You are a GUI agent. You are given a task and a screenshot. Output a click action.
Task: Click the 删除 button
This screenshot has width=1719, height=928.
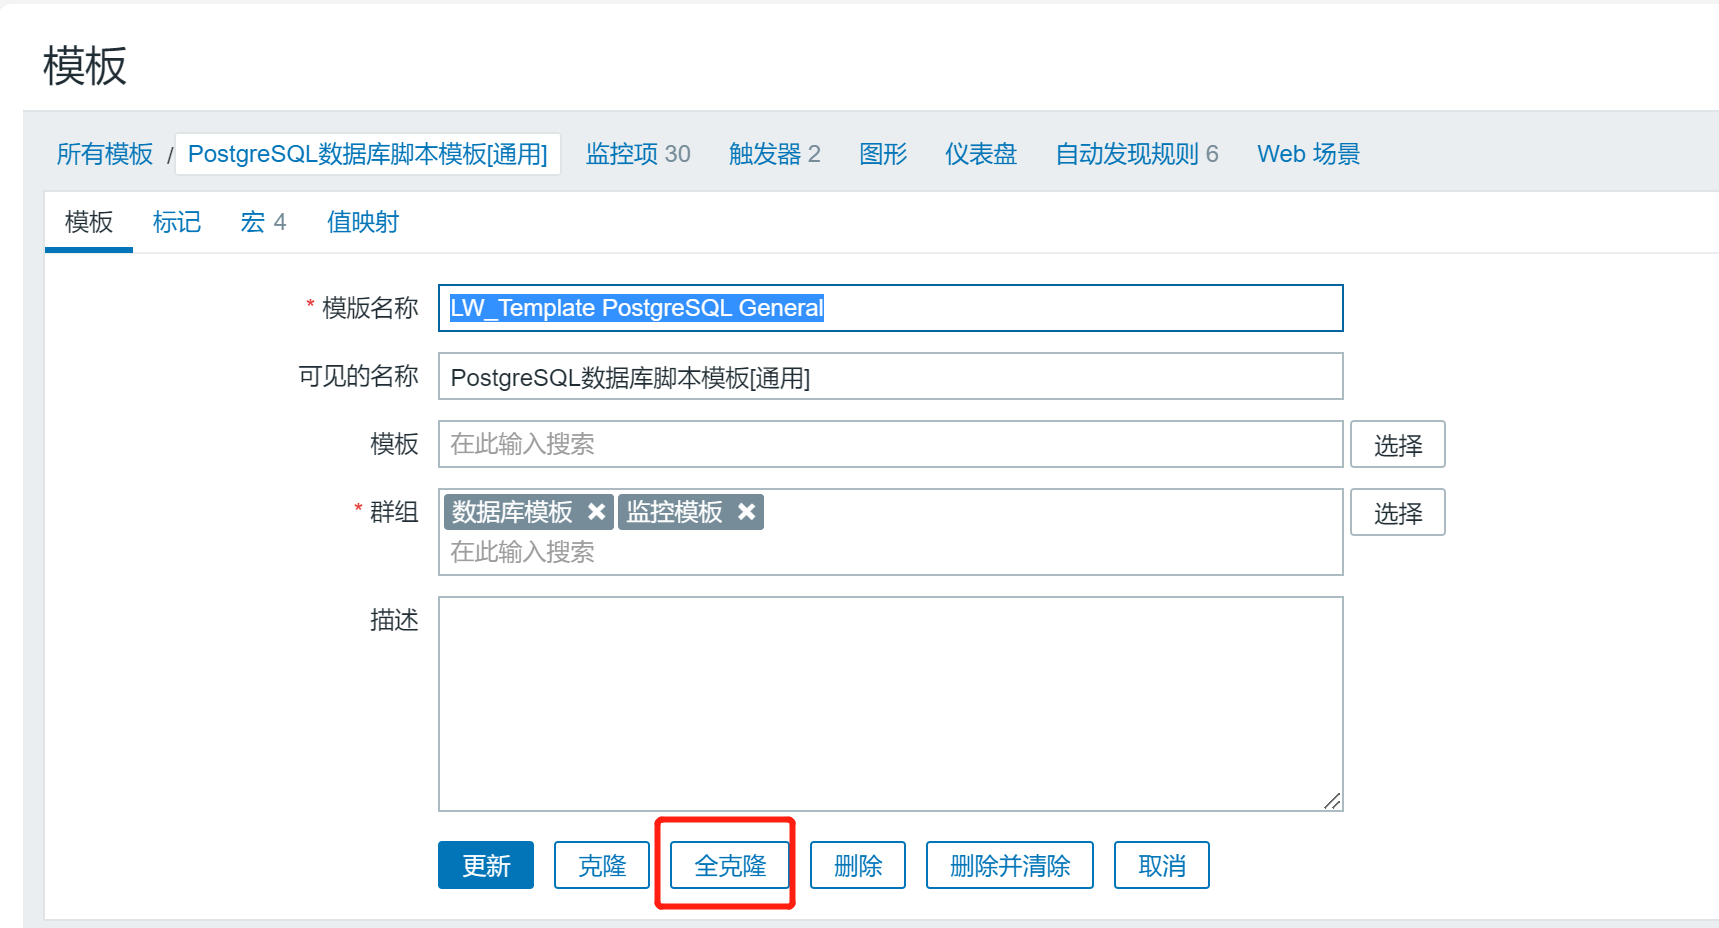(x=858, y=865)
